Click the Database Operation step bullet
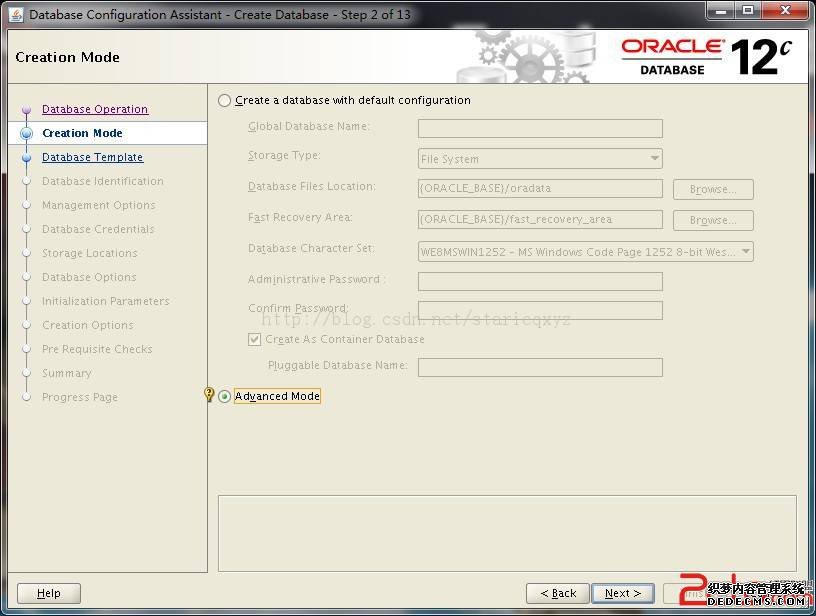The width and height of the screenshot is (816, 616). point(26,110)
